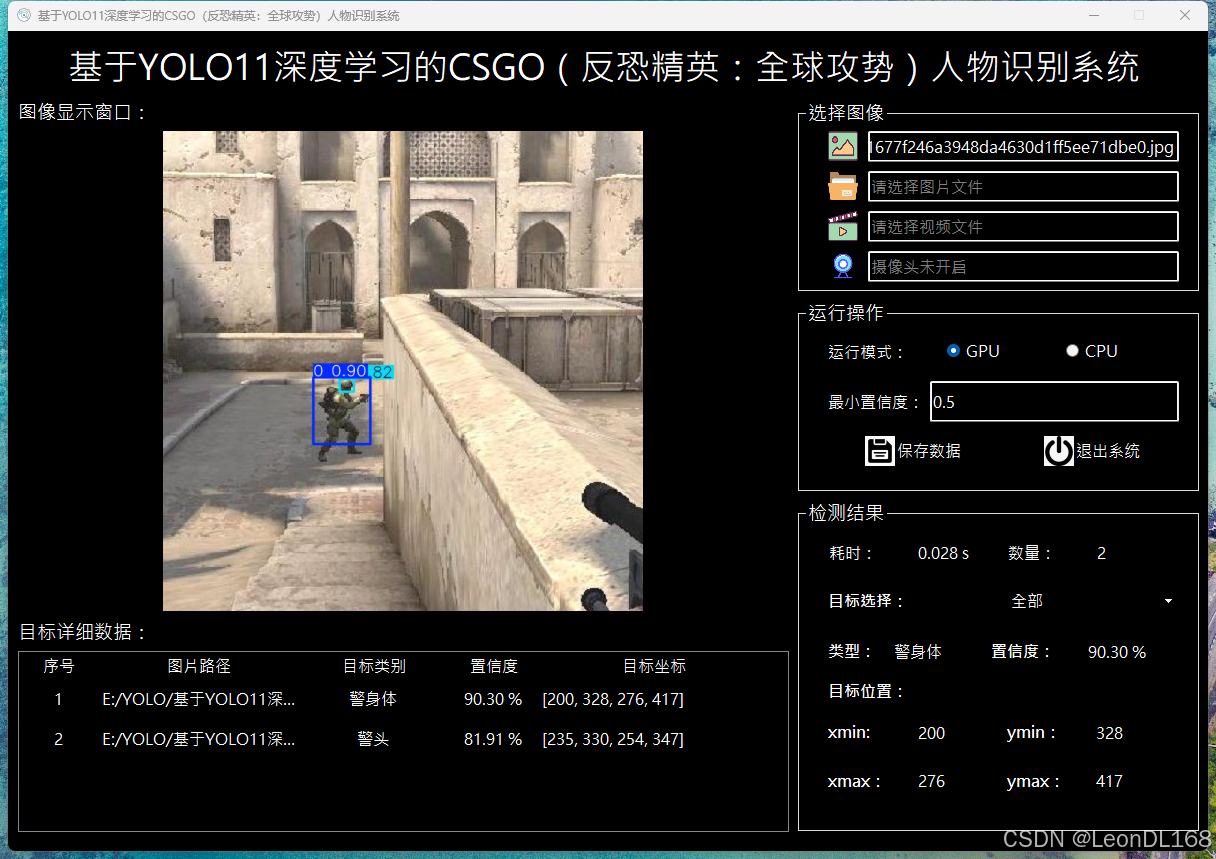The width and height of the screenshot is (1216, 859).
Task: Click the ymax value 417
Action: point(1109,781)
